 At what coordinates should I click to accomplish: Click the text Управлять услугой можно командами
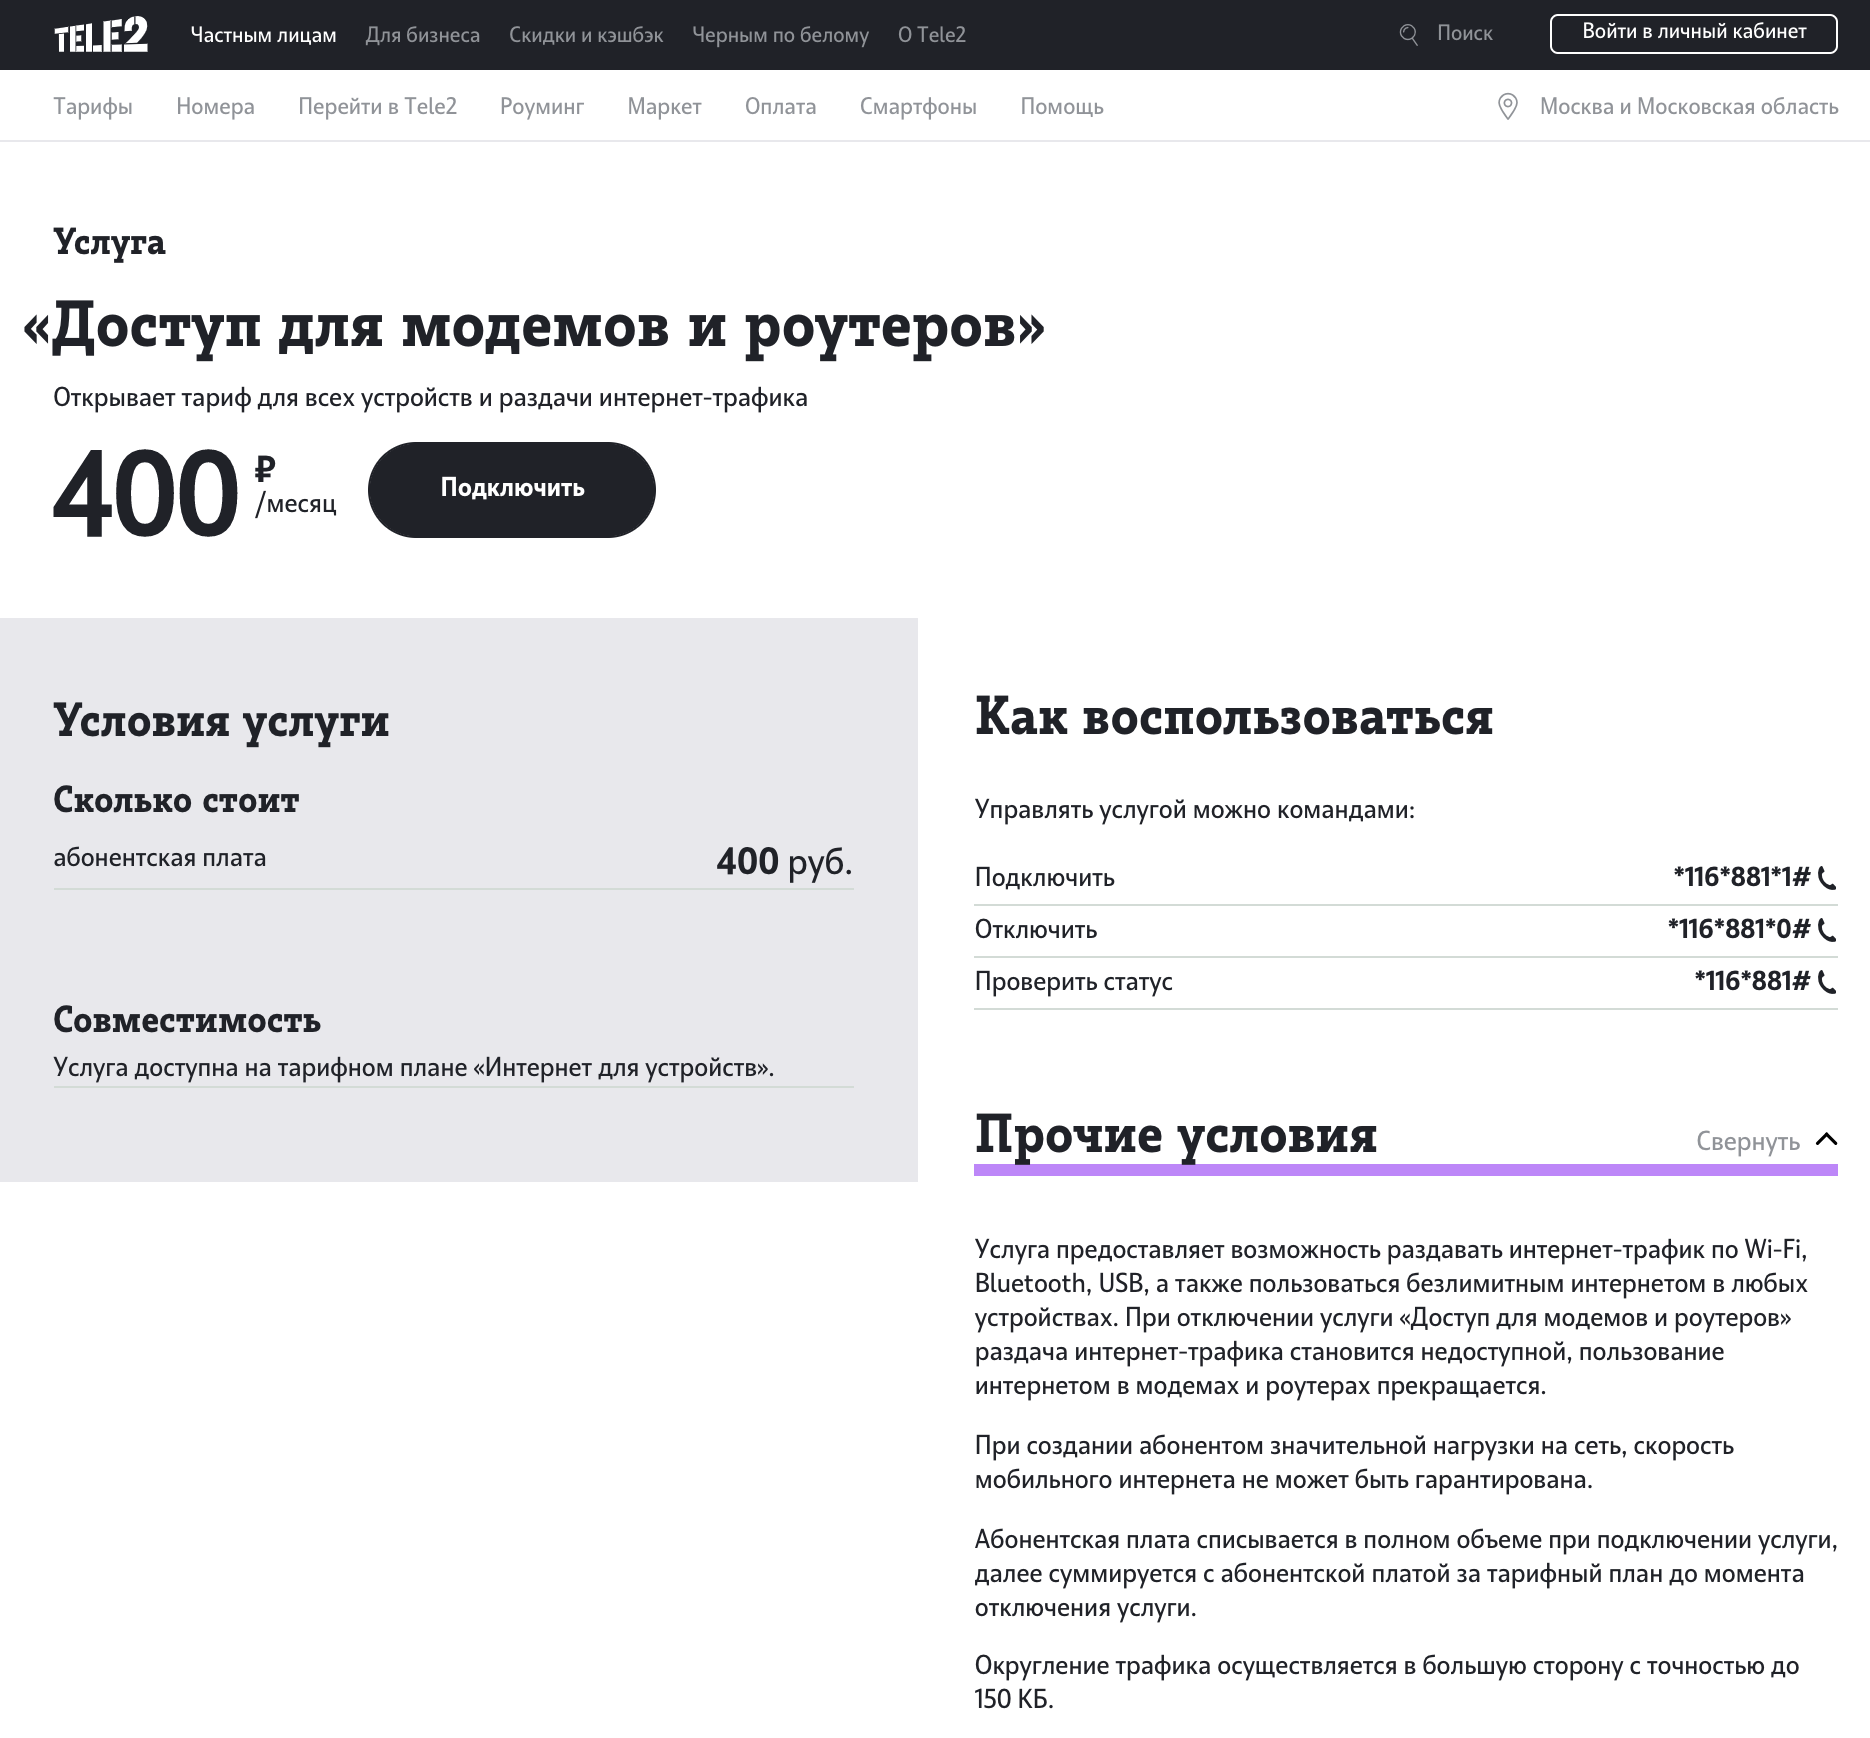pyautogui.click(x=1194, y=809)
